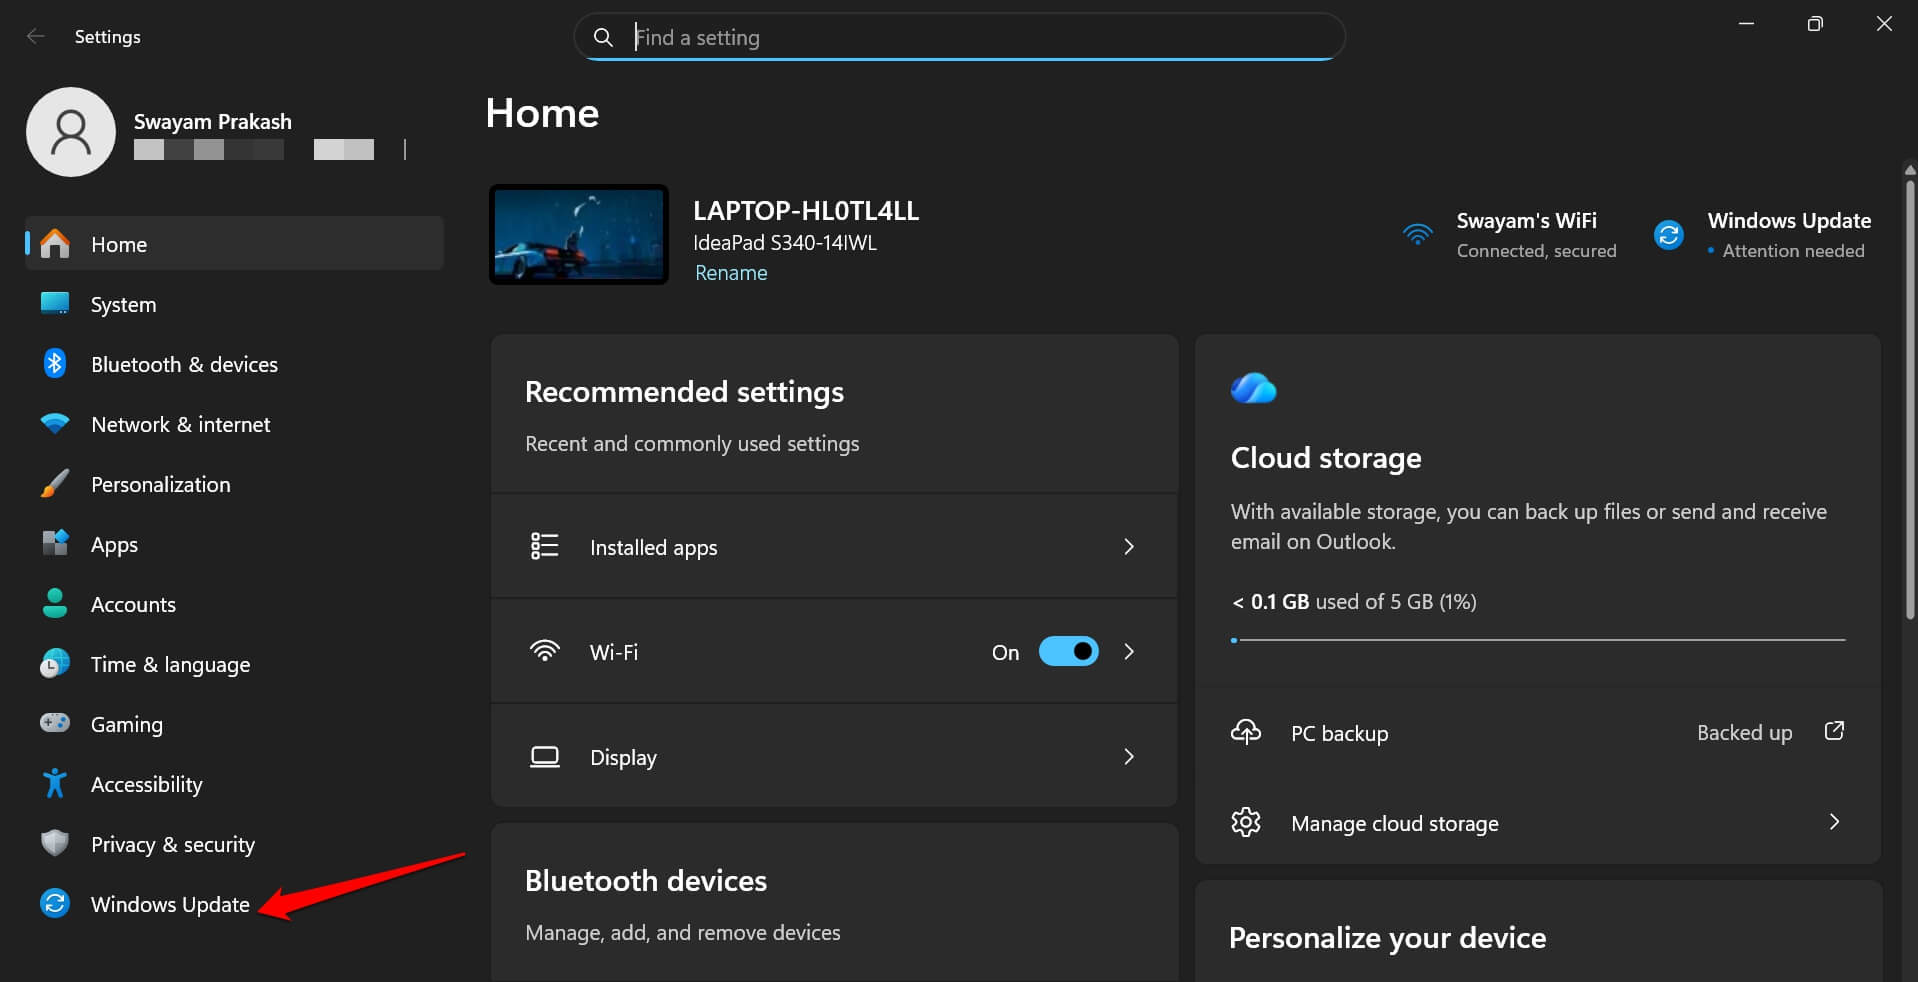Open Accessibility settings
1918x982 pixels.
[235, 783]
